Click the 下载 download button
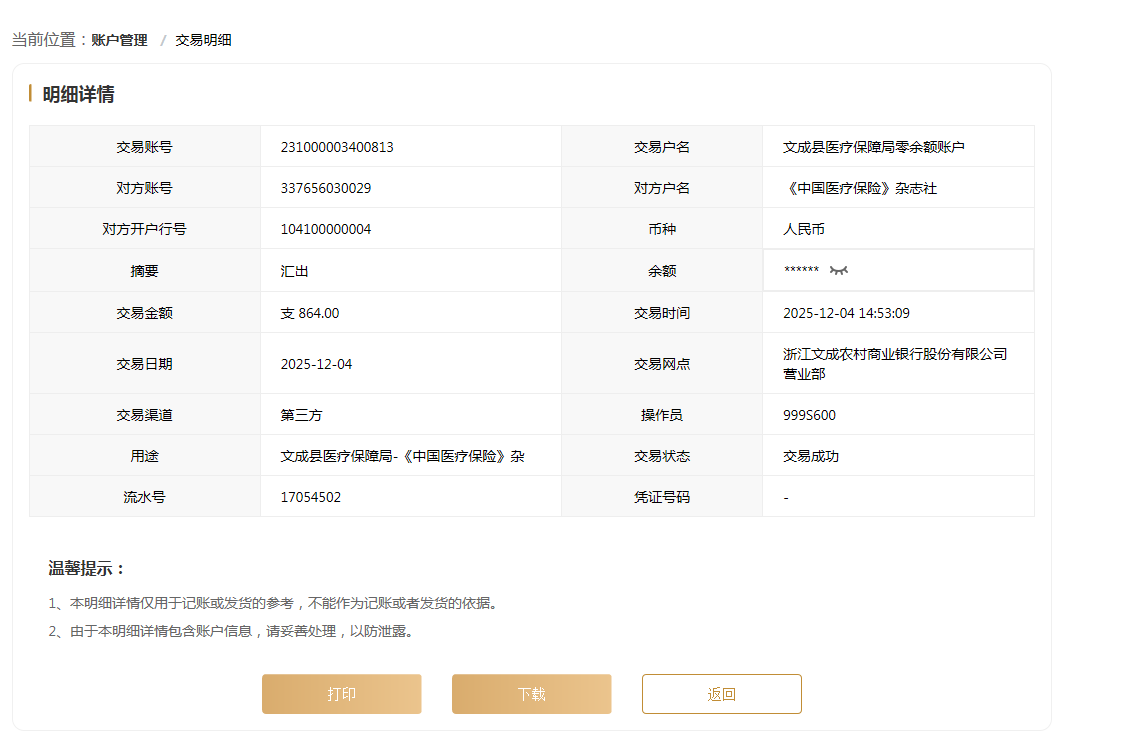Viewport: 1144px width, 747px height. tap(531, 694)
